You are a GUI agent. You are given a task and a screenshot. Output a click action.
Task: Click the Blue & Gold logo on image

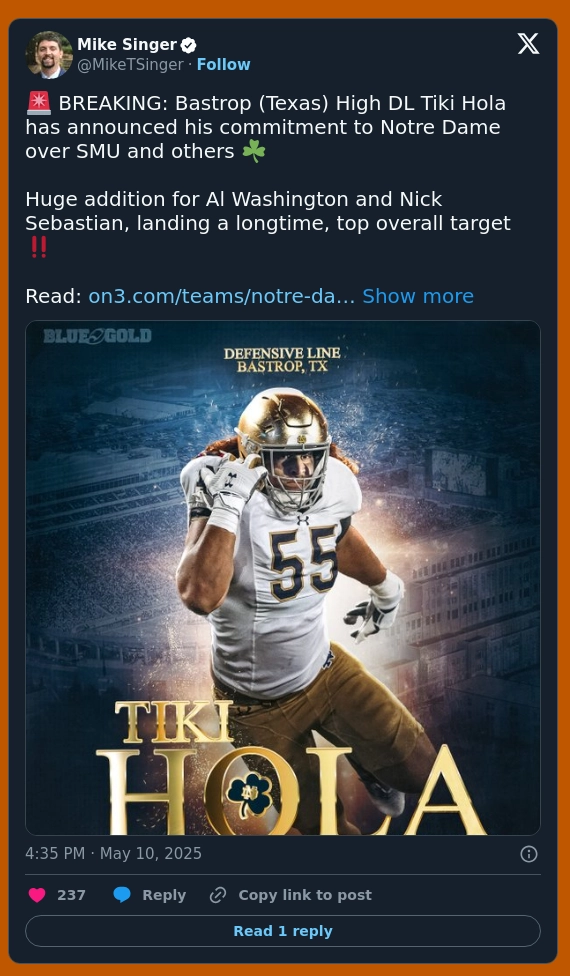(97, 337)
